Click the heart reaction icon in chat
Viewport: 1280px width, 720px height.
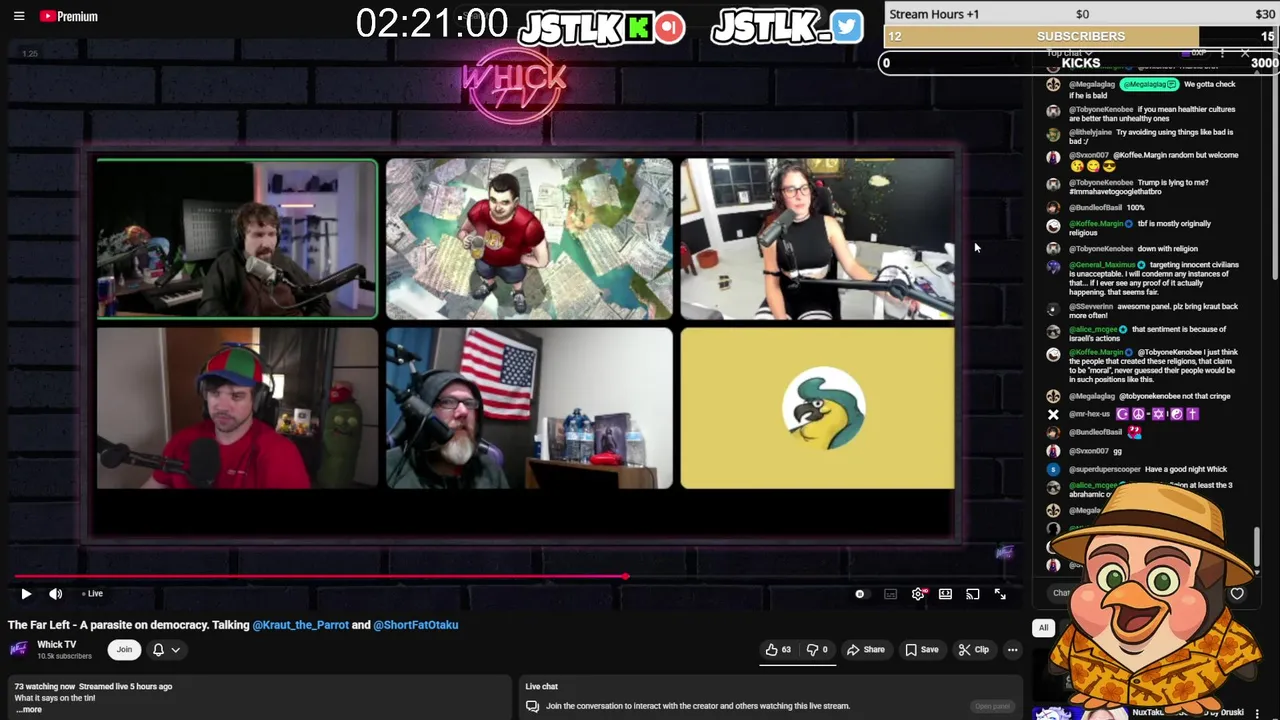point(1237,594)
